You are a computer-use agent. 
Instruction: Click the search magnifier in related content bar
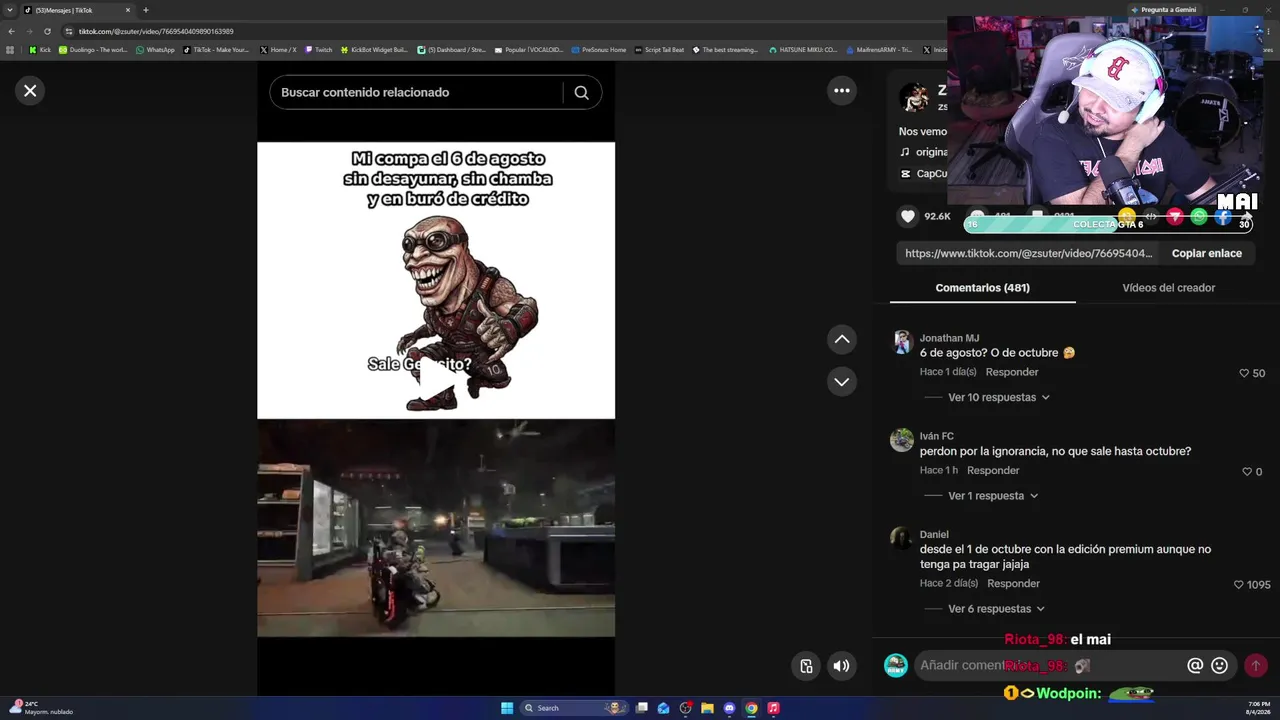[x=581, y=93]
